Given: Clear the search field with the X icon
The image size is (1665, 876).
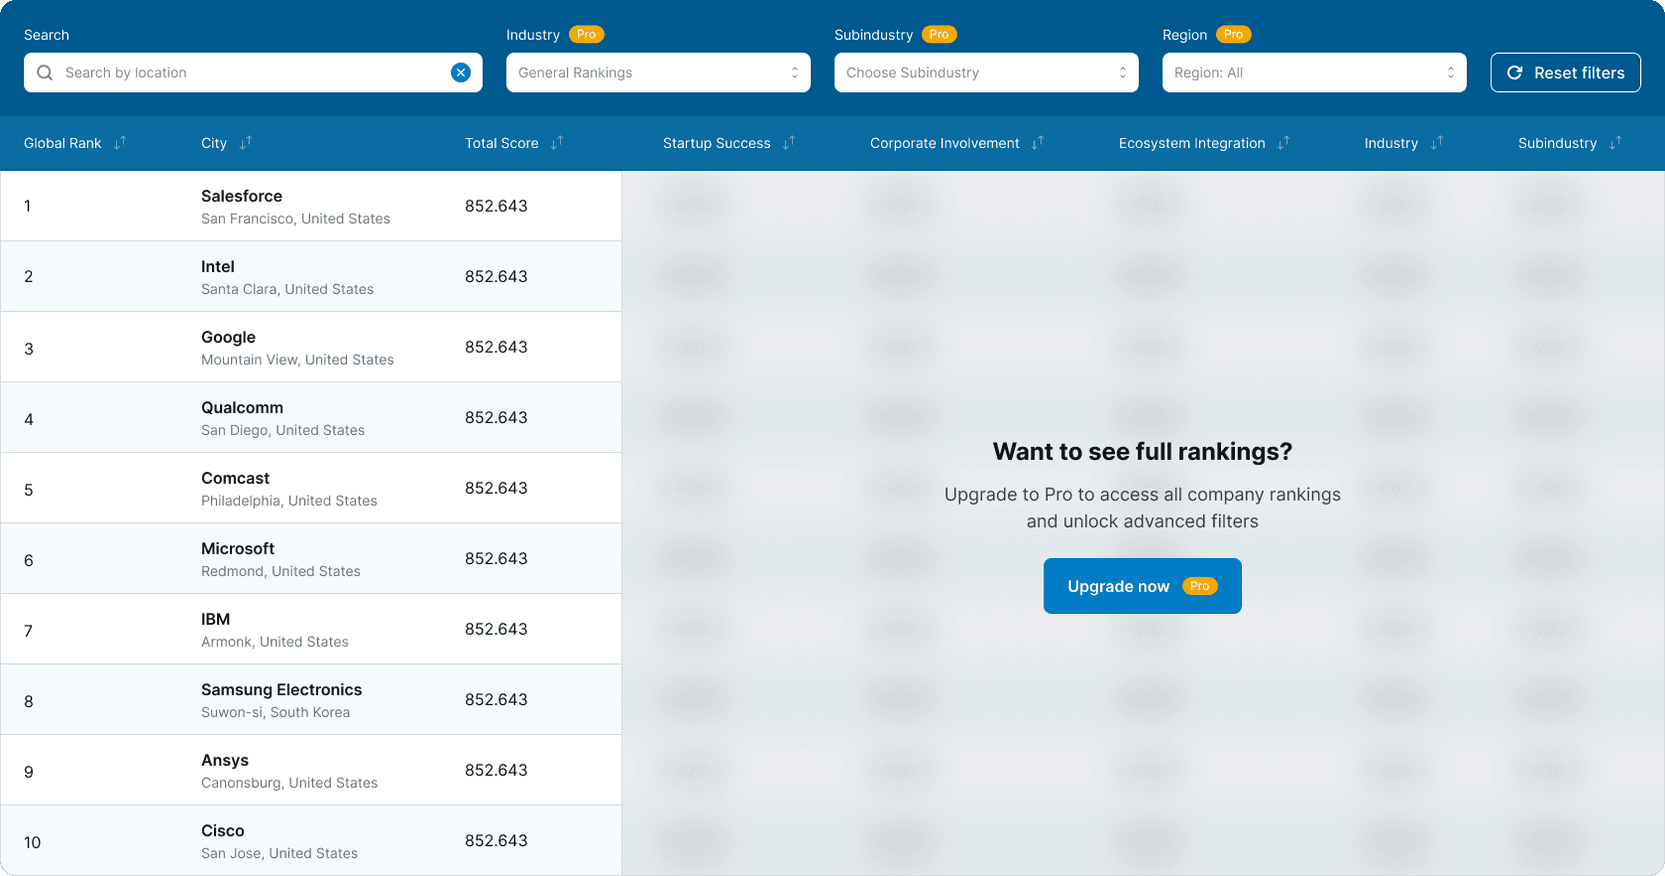Looking at the screenshot, I should pos(461,72).
